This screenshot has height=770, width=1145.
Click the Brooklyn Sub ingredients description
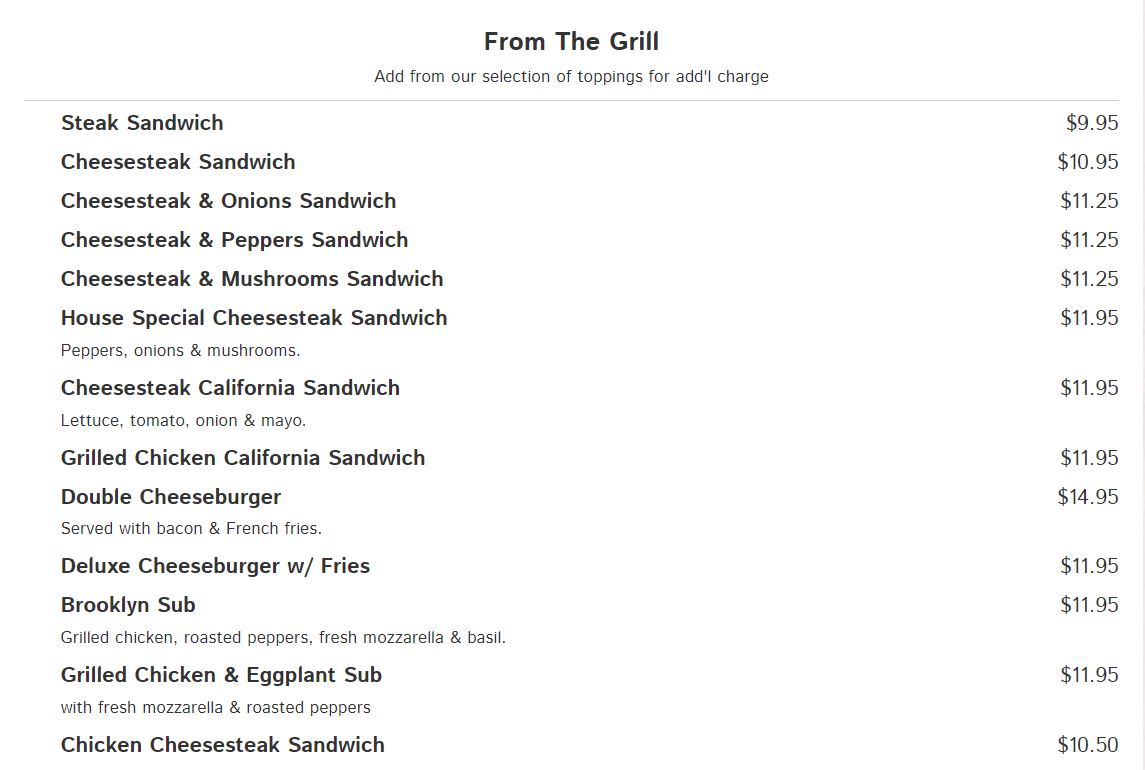click(283, 637)
